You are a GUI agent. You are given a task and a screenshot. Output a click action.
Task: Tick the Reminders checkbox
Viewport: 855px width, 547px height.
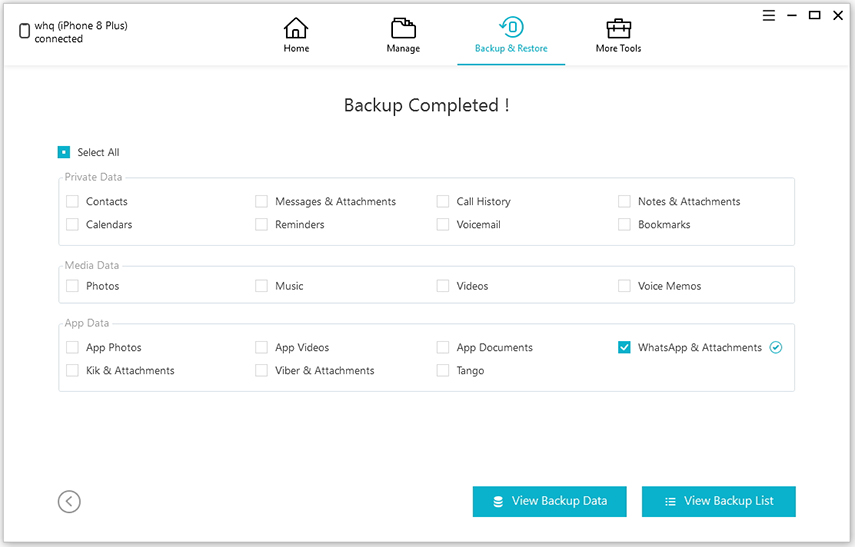(261, 224)
